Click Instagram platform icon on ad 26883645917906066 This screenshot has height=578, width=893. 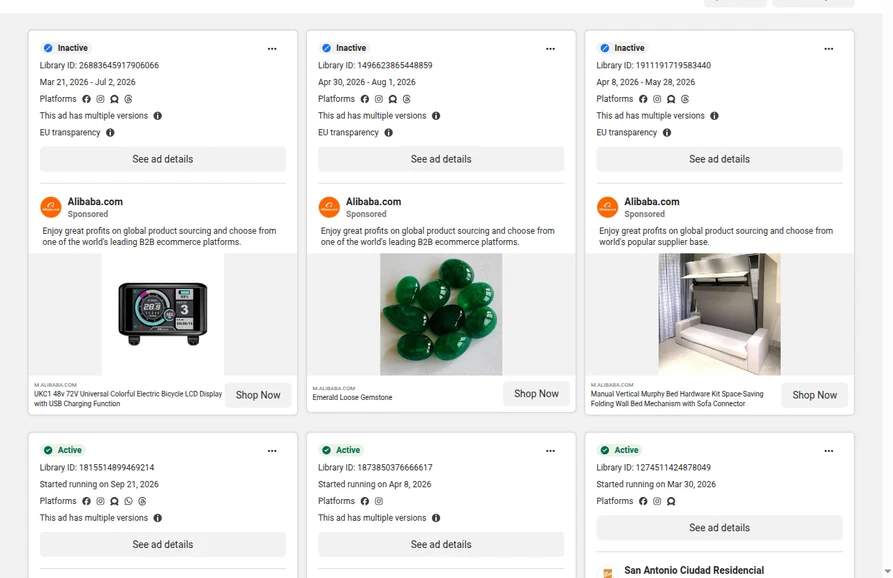coord(100,99)
